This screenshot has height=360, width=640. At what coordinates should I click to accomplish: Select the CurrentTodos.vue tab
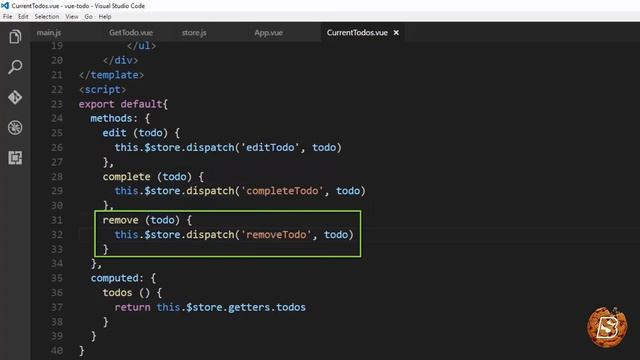(x=357, y=33)
